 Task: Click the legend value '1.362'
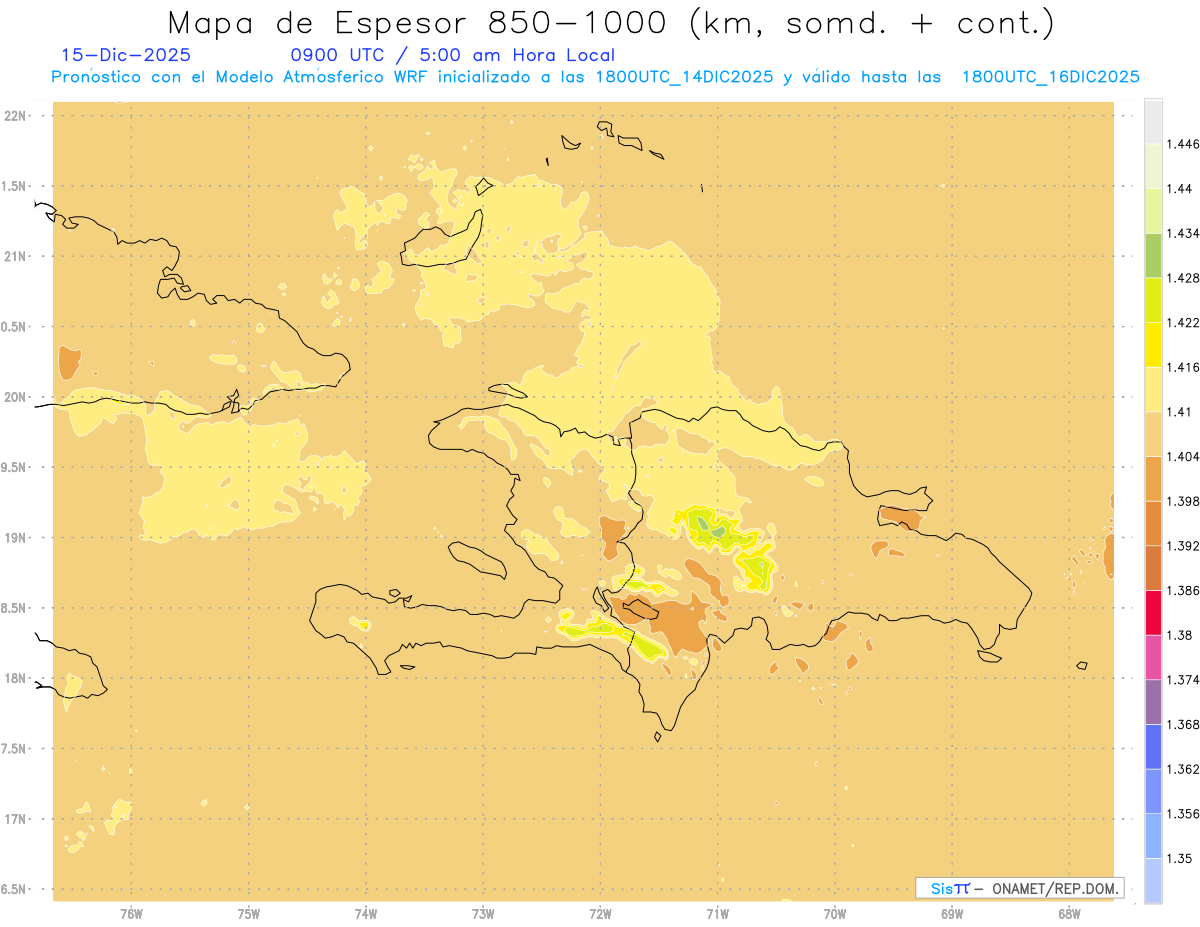[1185, 769]
